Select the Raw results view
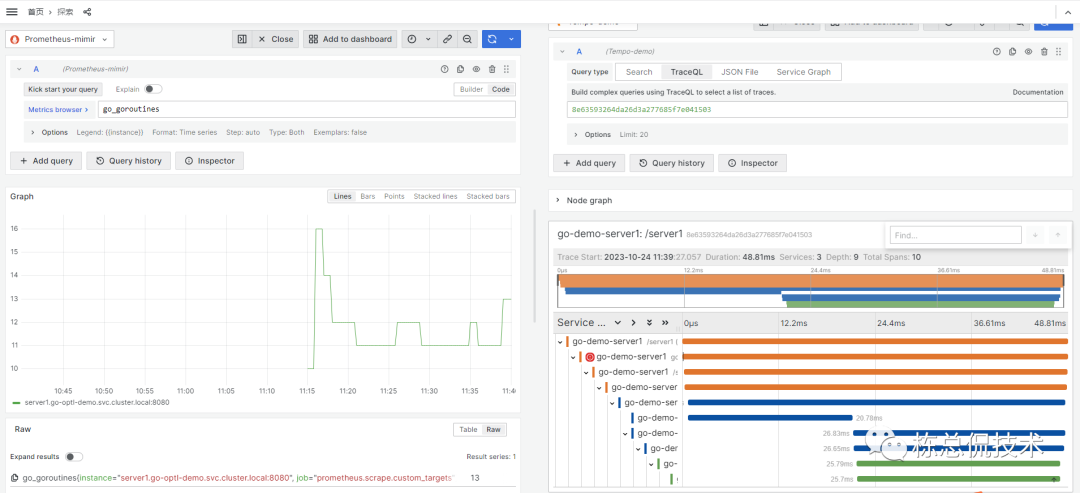 tap(494, 430)
